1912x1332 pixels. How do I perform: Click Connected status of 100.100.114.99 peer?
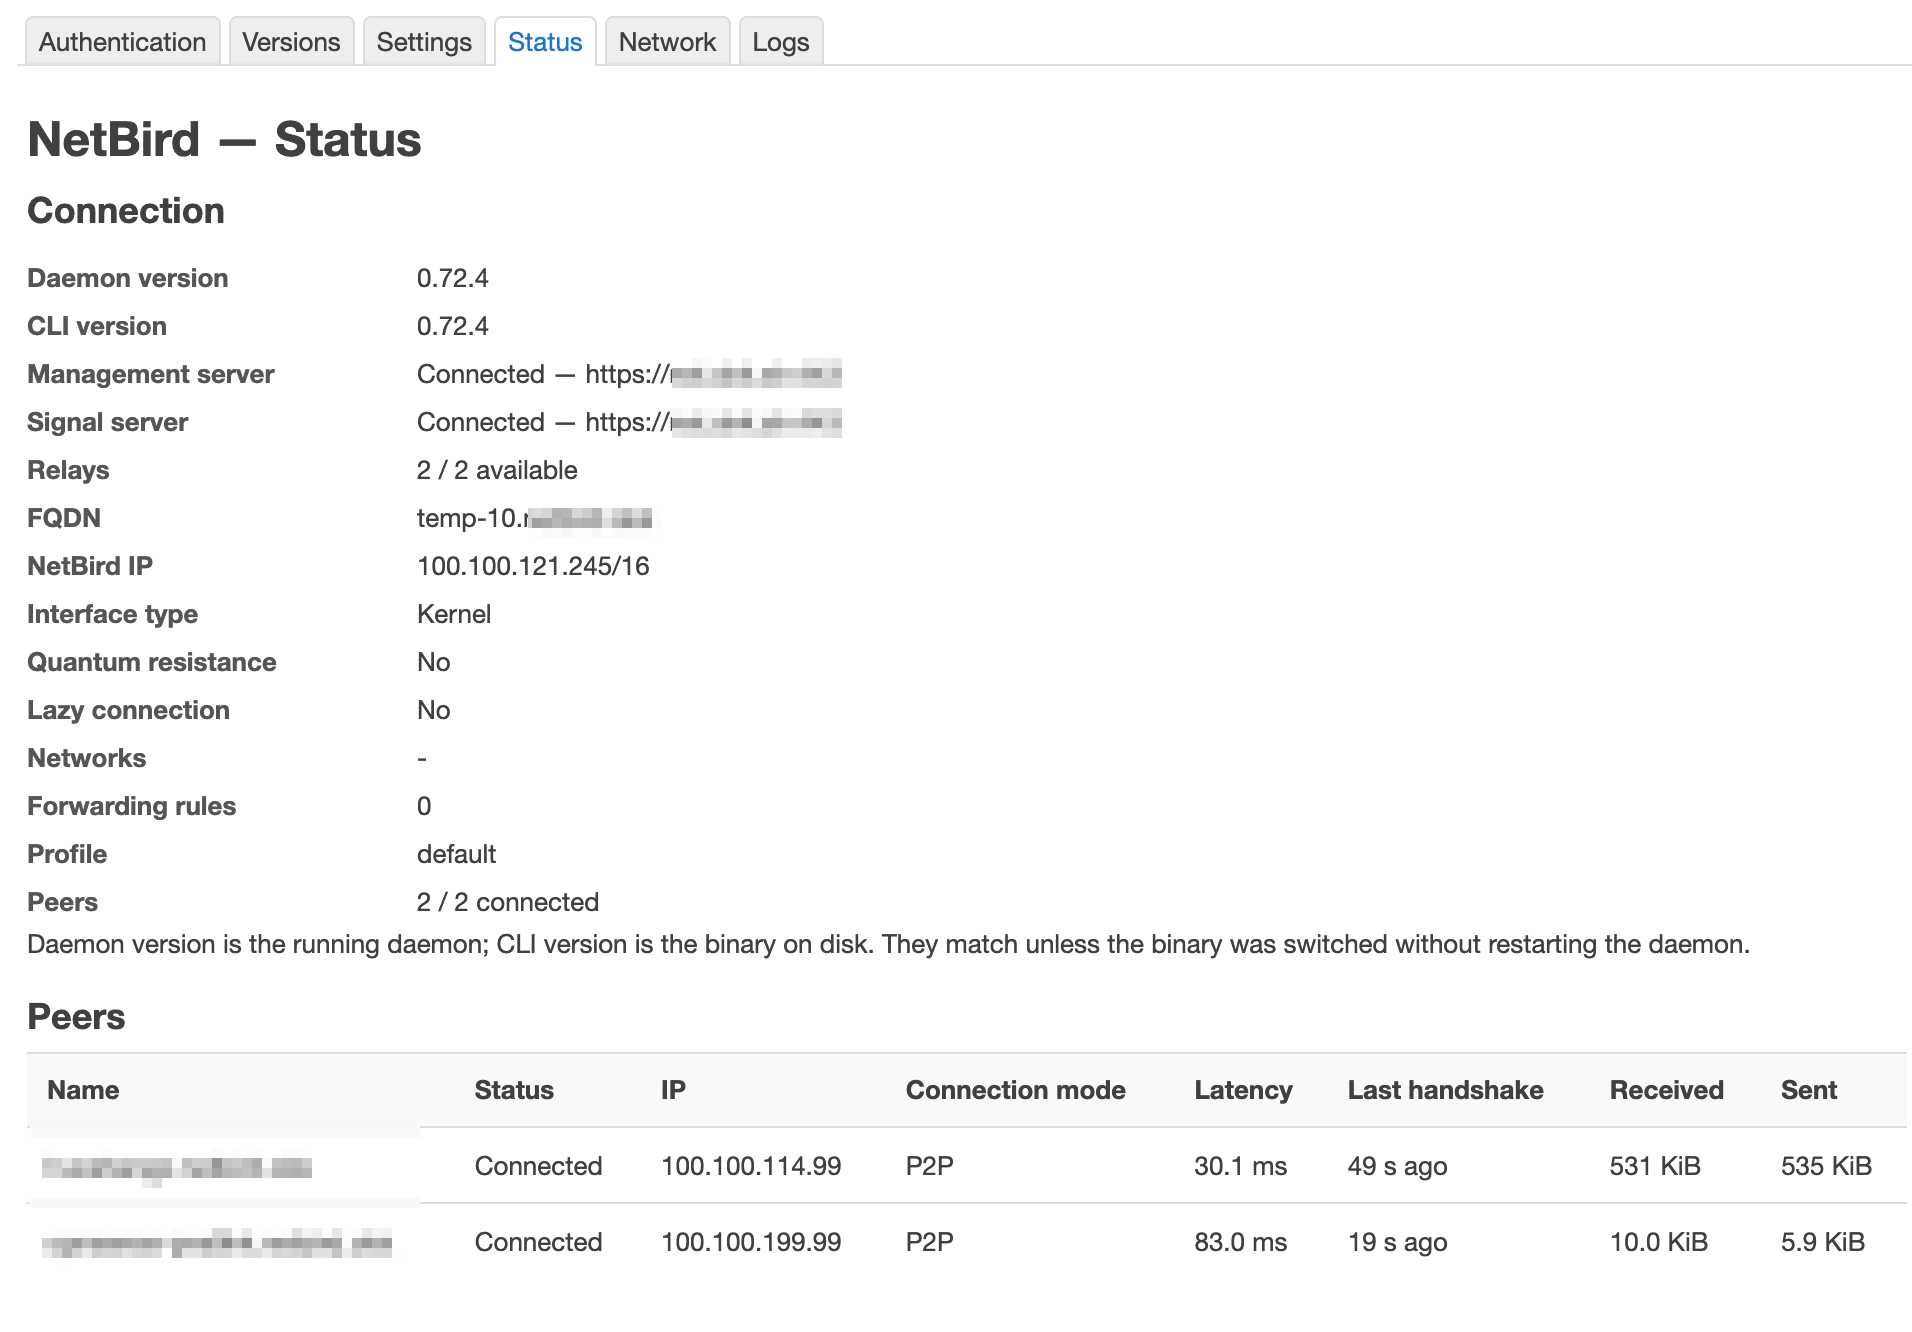click(538, 1166)
